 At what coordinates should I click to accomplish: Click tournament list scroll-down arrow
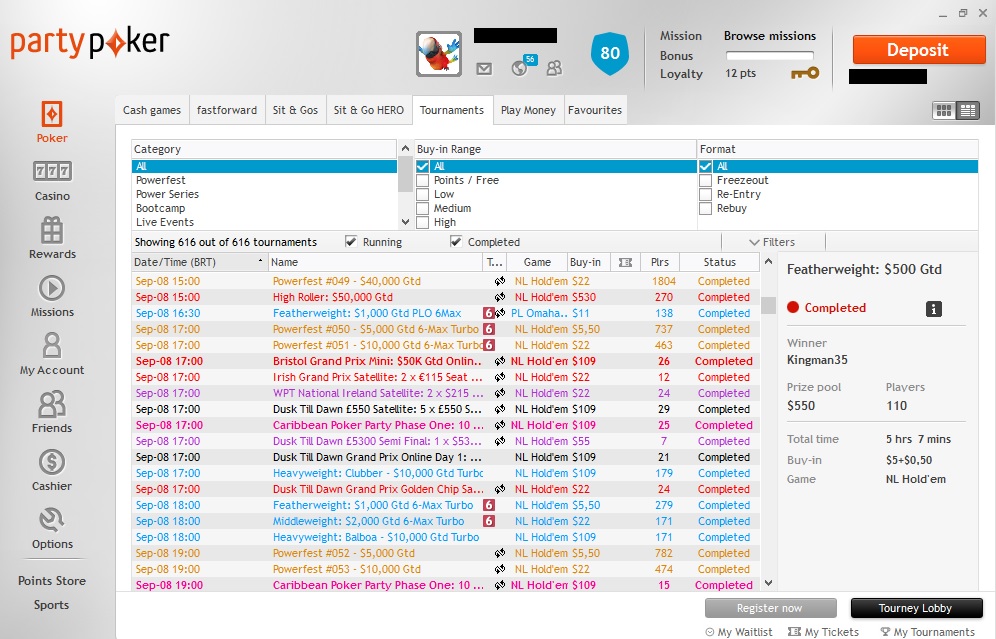[x=768, y=583]
